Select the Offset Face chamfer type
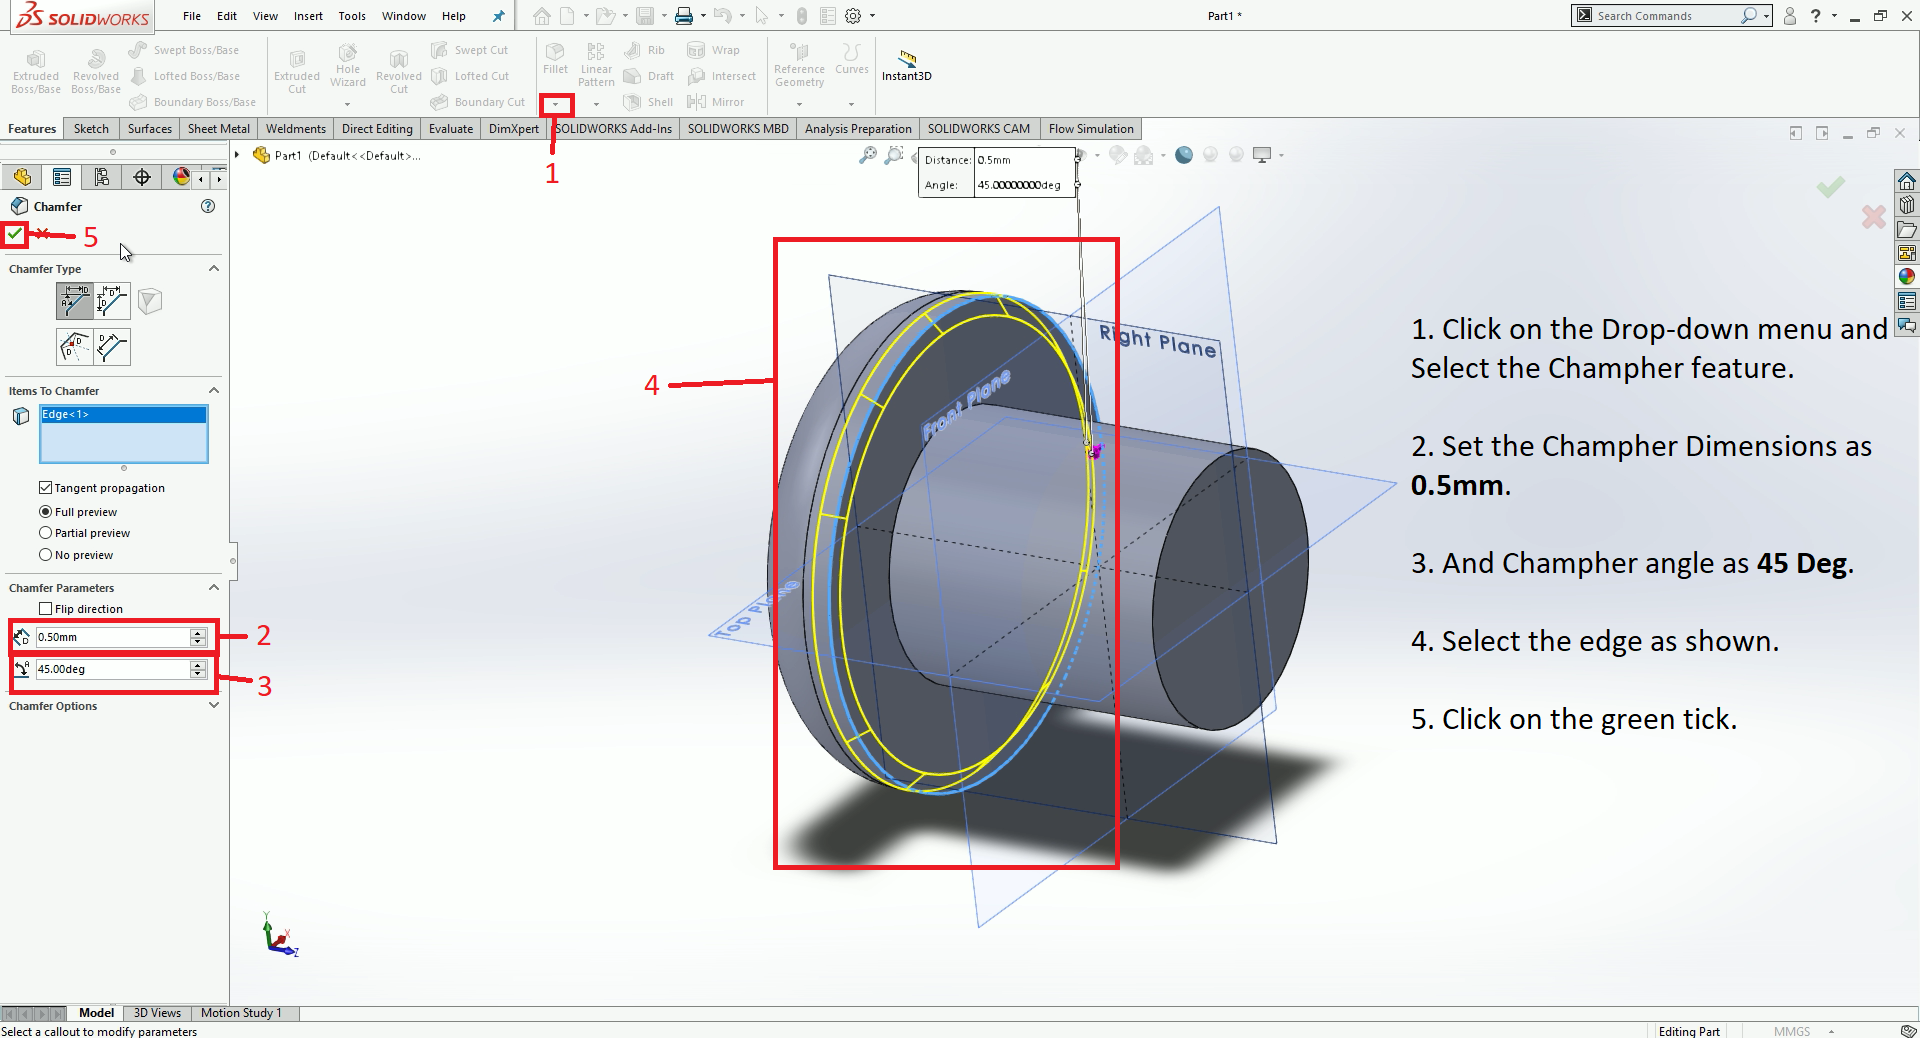 coord(75,347)
